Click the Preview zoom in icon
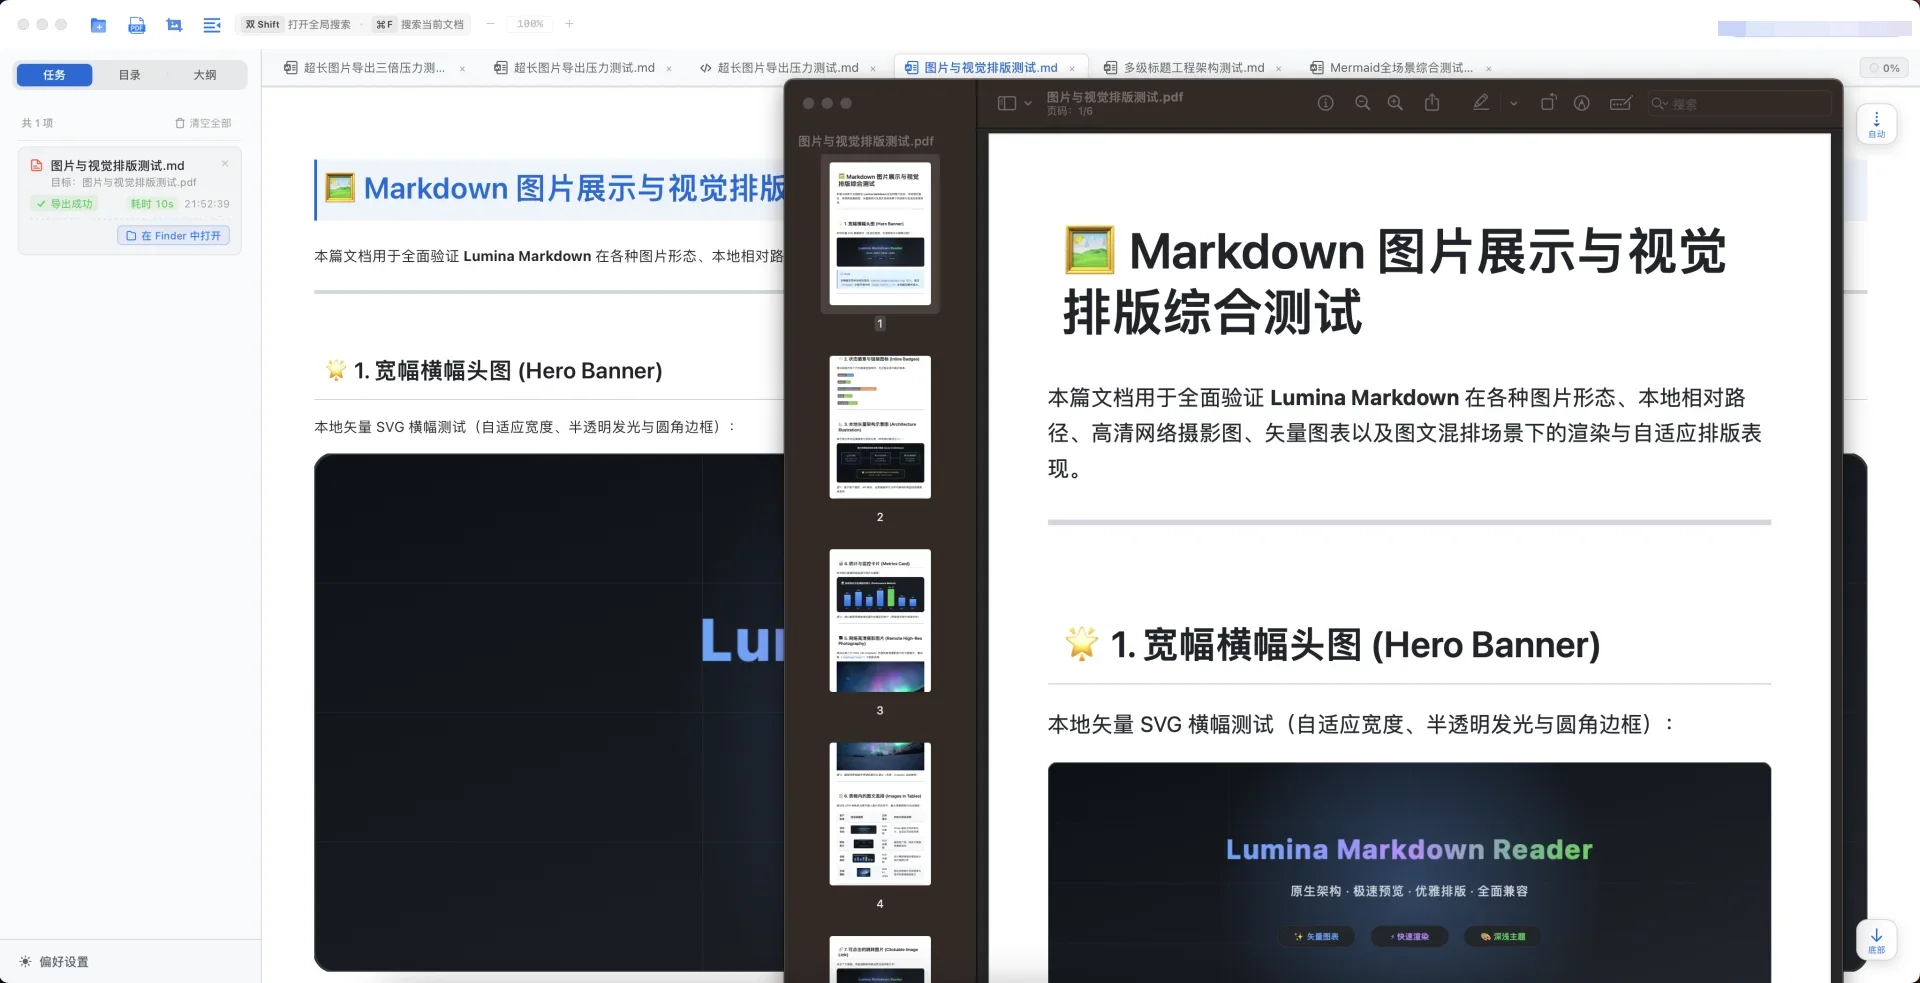The height and width of the screenshot is (983, 1920). tap(1395, 103)
